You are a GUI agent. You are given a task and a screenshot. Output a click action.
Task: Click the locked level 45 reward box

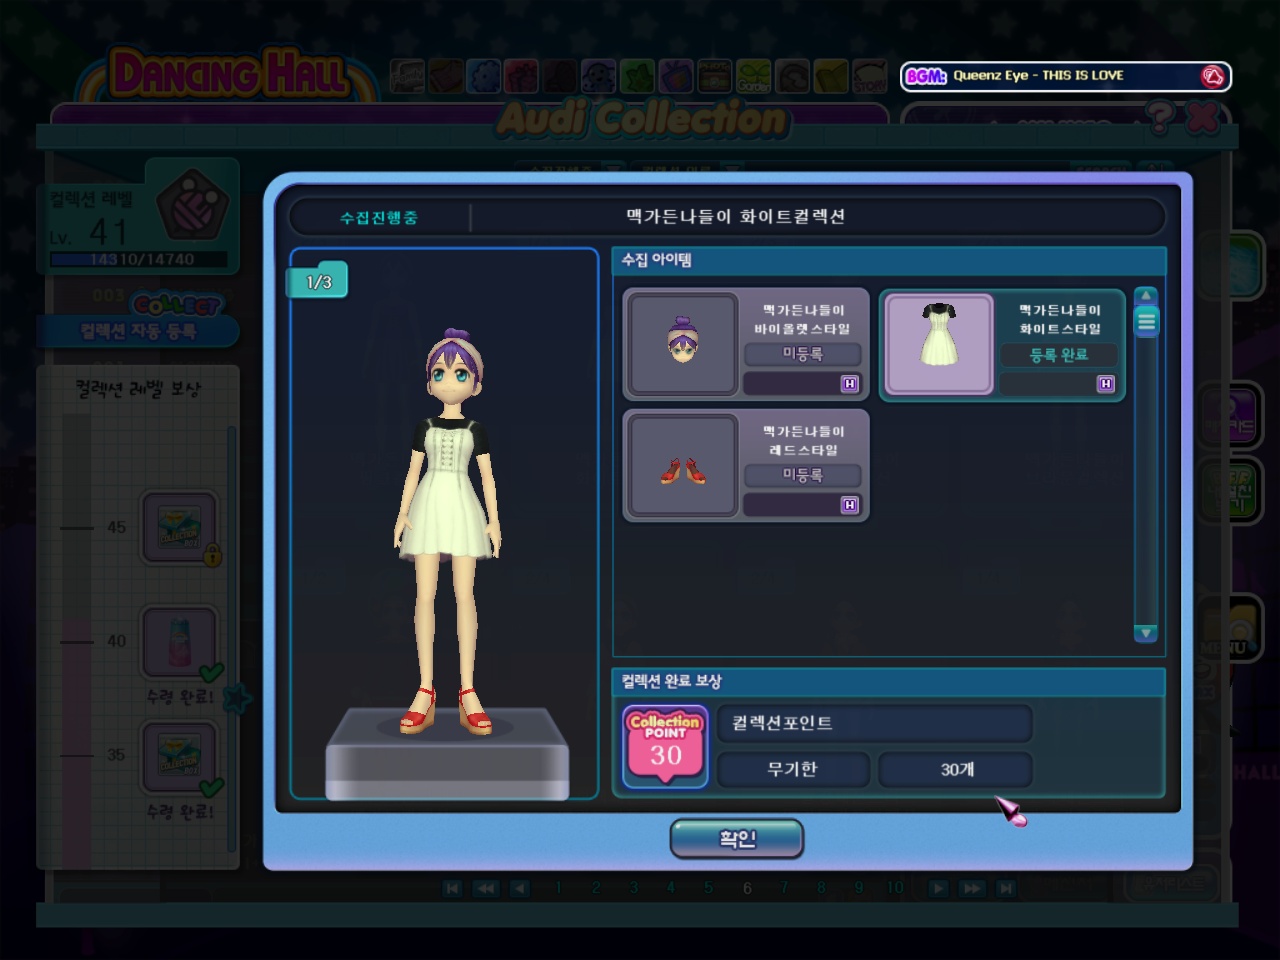click(179, 527)
